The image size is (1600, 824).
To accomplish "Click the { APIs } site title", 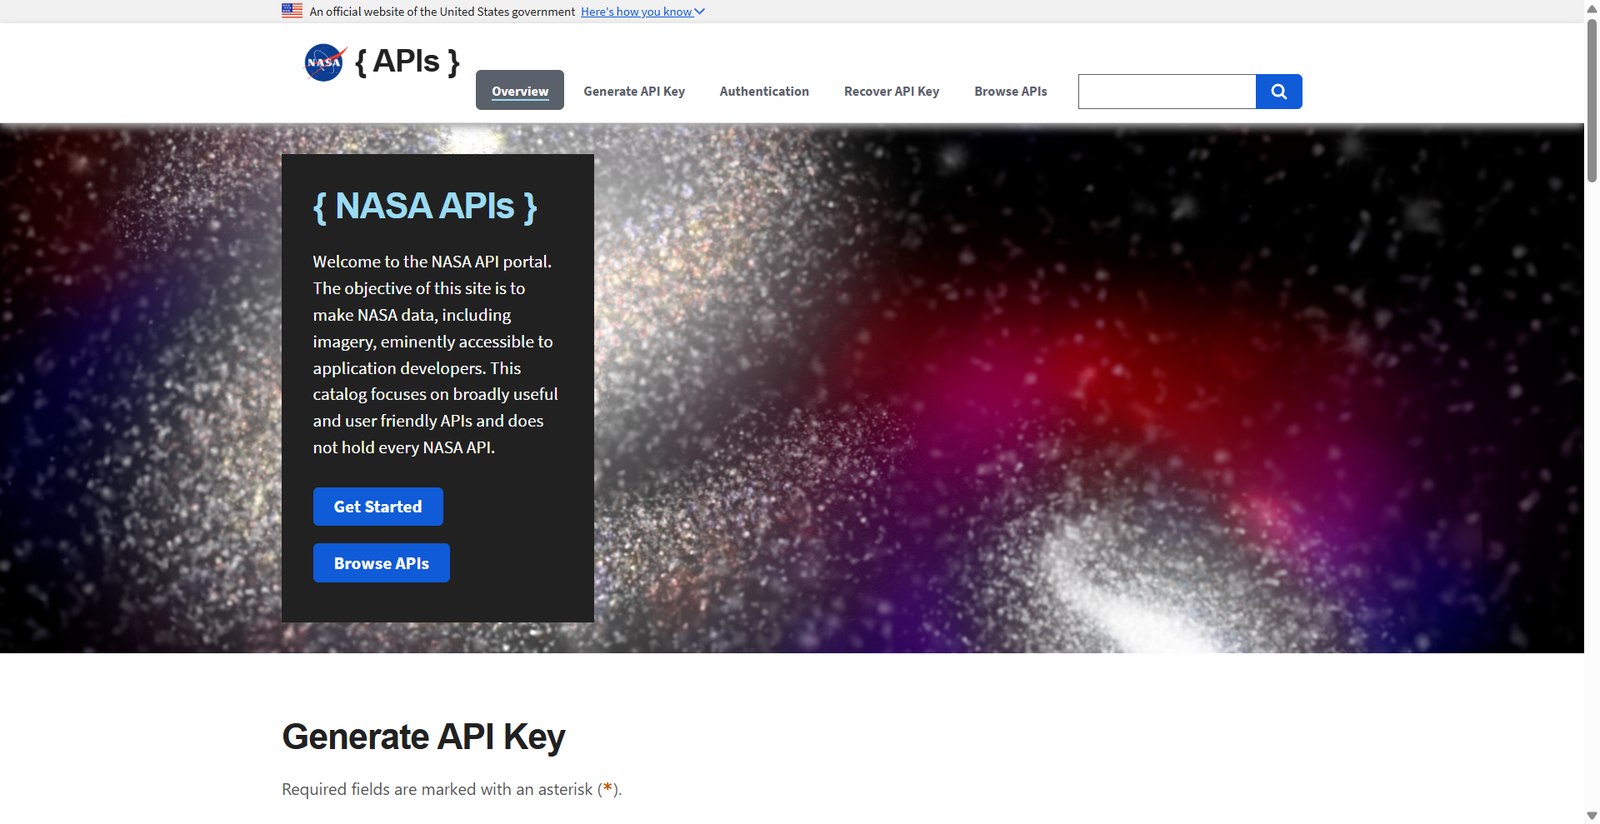I will pos(407,62).
